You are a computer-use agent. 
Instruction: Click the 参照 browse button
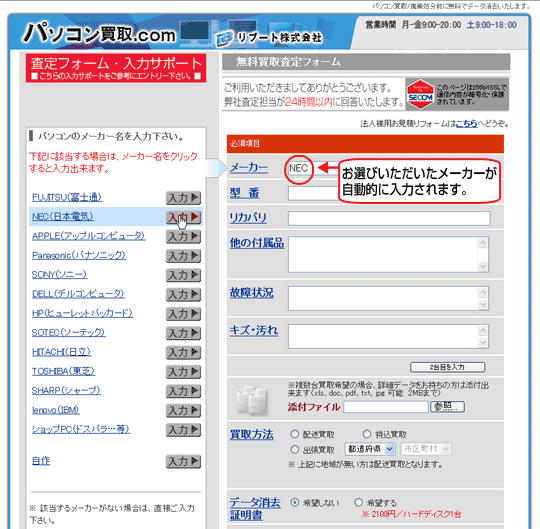[447, 407]
